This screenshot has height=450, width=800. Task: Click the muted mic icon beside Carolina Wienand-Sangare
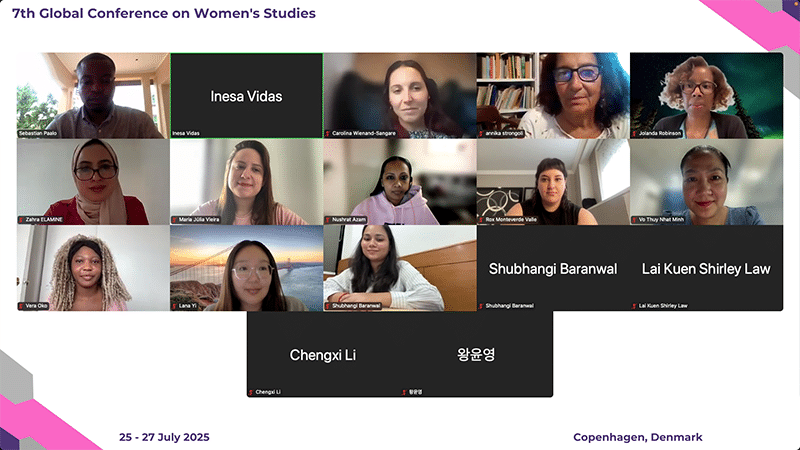pyautogui.click(x=328, y=134)
